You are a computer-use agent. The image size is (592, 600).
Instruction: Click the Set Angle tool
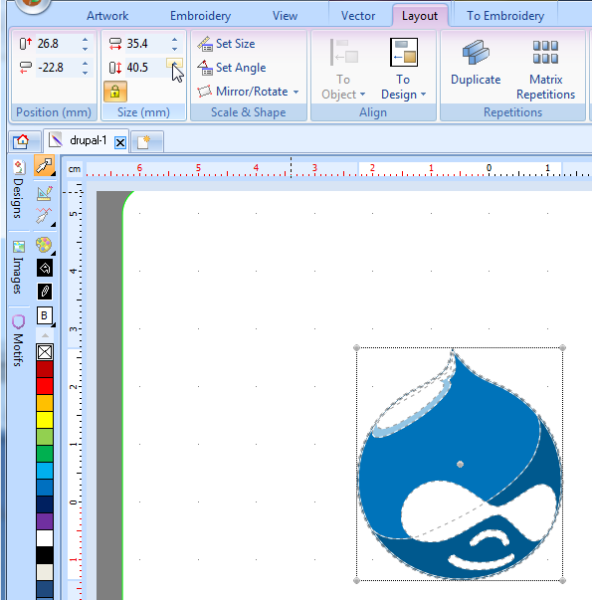pyautogui.click(x=232, y=68)
